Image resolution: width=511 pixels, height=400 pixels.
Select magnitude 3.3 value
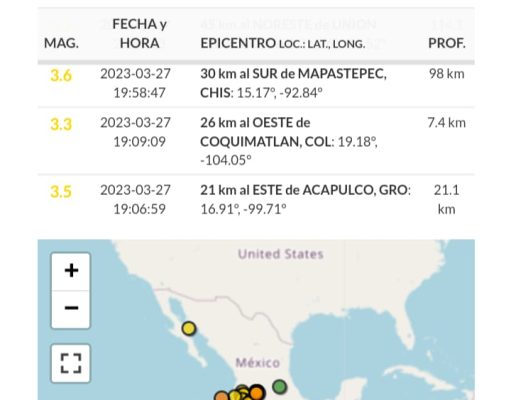pyautogui.click(x=61, y=125)
